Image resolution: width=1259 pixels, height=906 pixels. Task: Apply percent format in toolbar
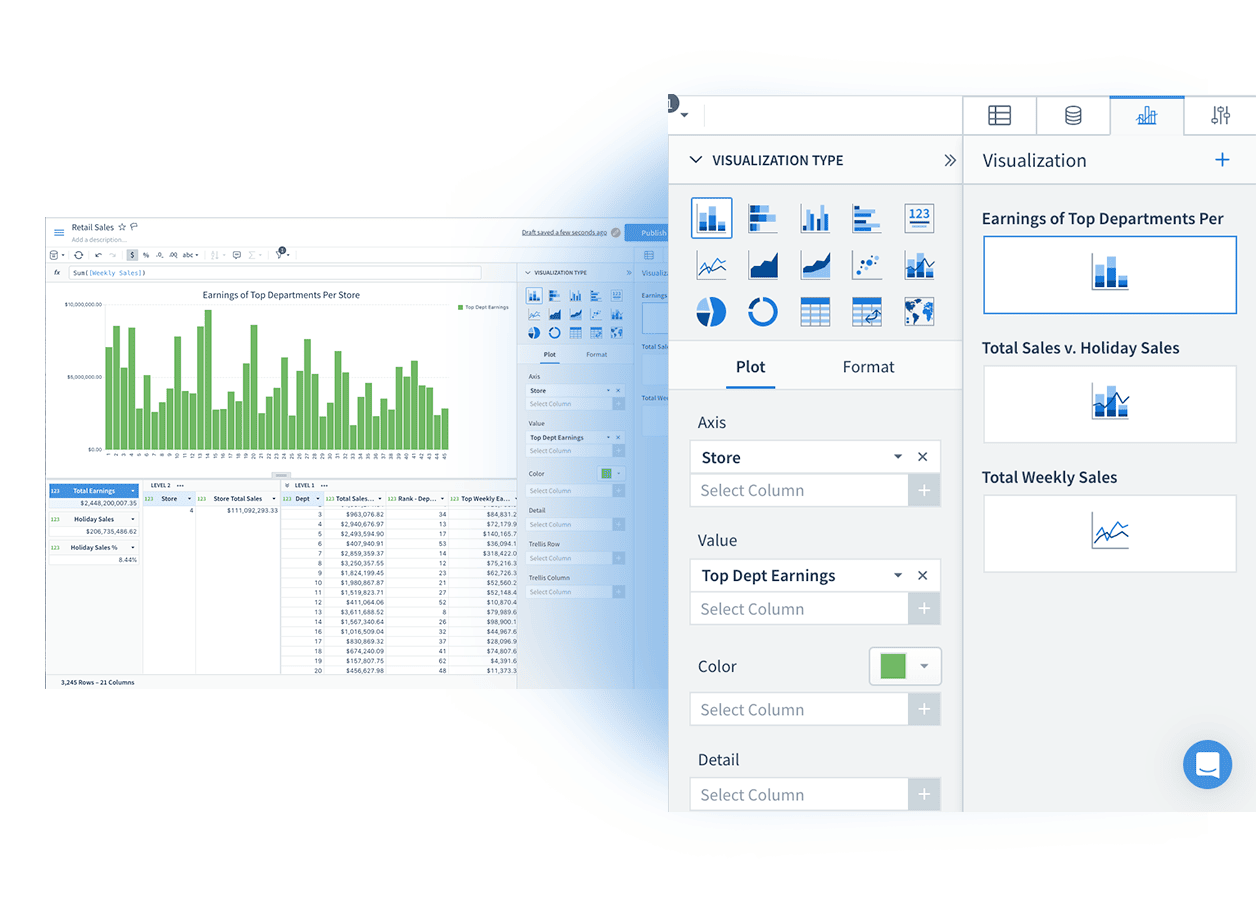tap(146, 255)
